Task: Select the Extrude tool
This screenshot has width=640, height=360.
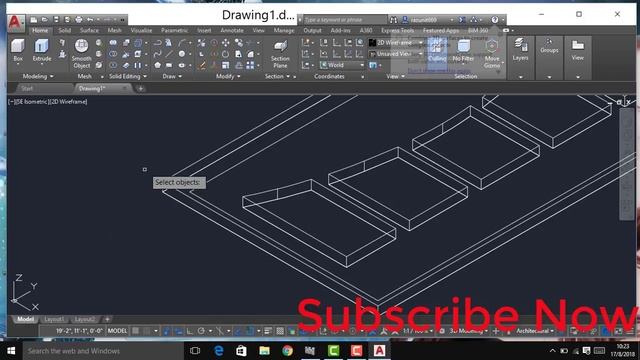Action: (42, 50)
